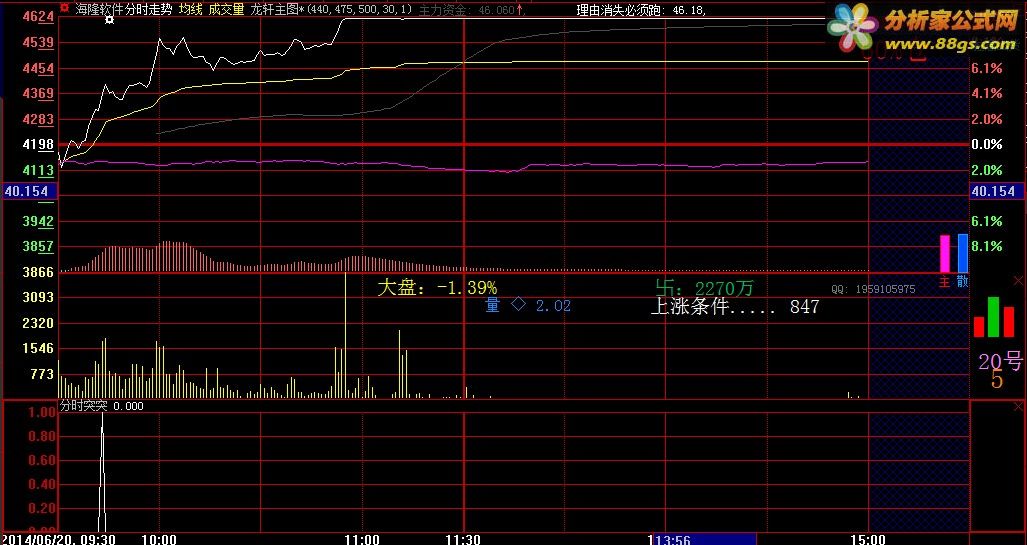This screenshot has height=545, width=1027.
Task: Close the volume sub-panel with red X
Action: [1018, 280]
